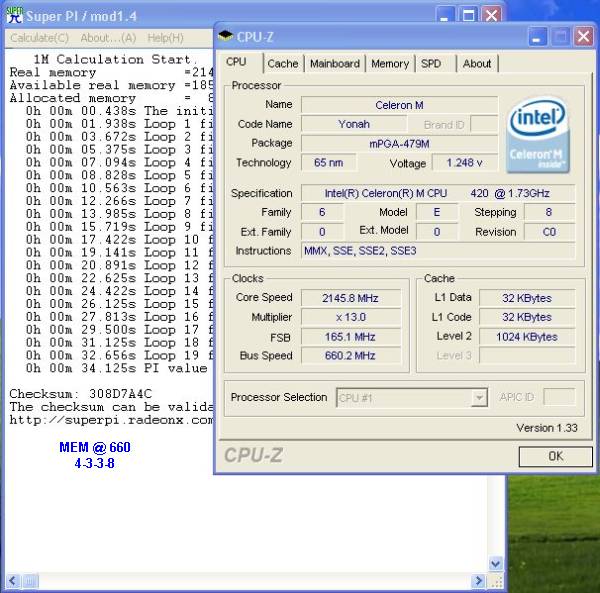Image resolution: width=600 pixels, height=593 pixels.
Task: Open the Mainboard tab in CPU-Z
Action: [x=335, y=64]
